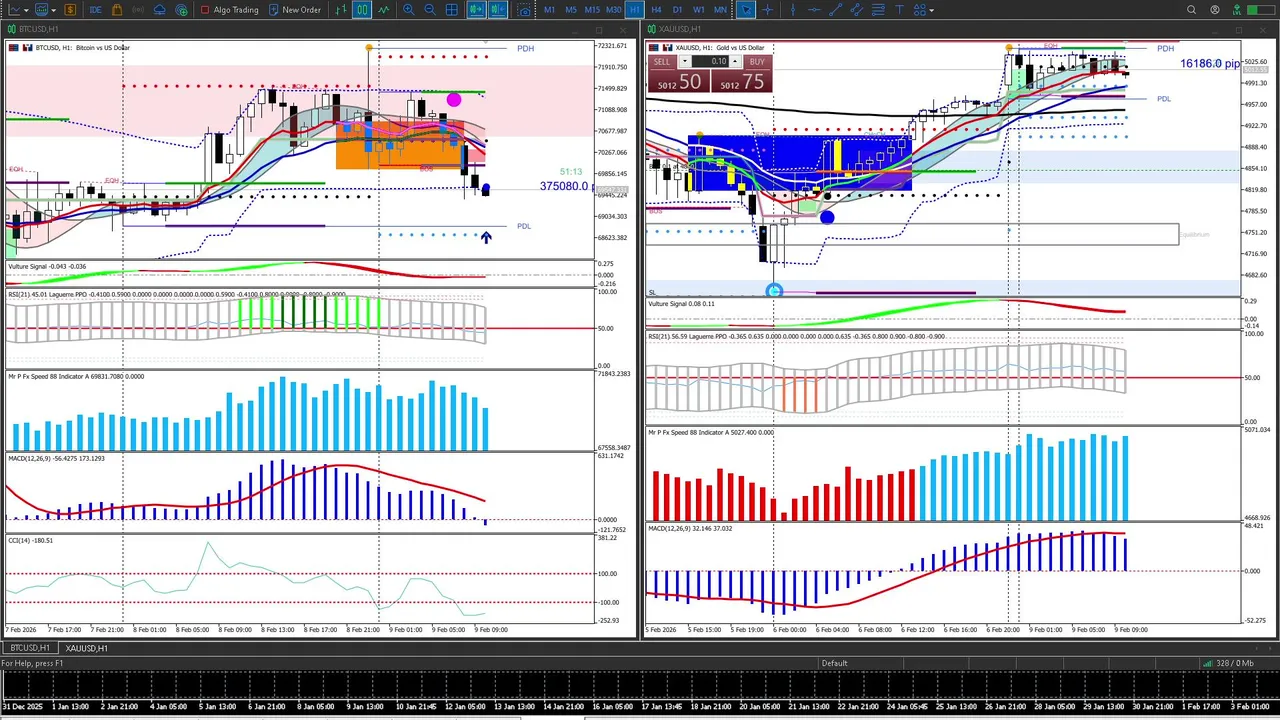The height and width of the screenshot is (720, 1280).
Task: Activate the XAUUSD,H1 window title bar
Action: tap(960, 29)
